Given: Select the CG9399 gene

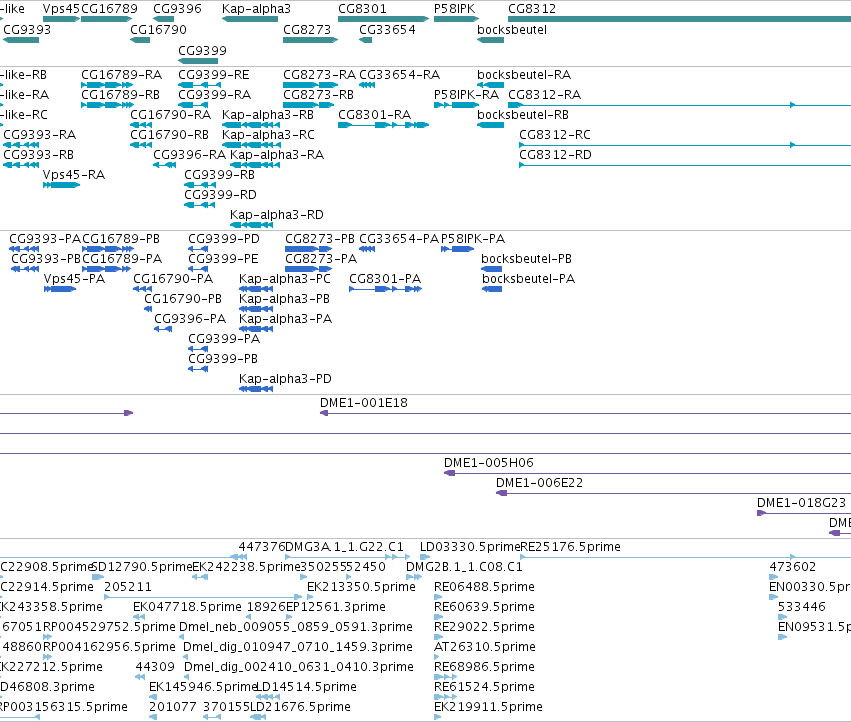Looking at the screenshot, I should 198,61.
